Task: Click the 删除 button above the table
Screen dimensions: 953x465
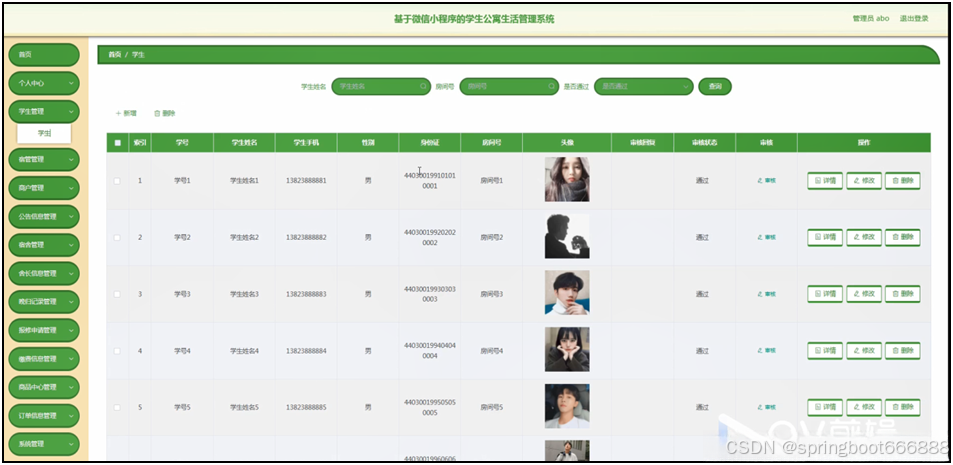Action: pos(165,113)
